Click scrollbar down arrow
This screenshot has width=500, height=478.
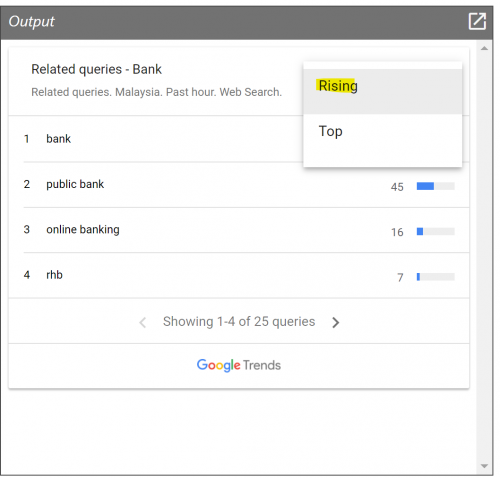(x=484, y=466)
